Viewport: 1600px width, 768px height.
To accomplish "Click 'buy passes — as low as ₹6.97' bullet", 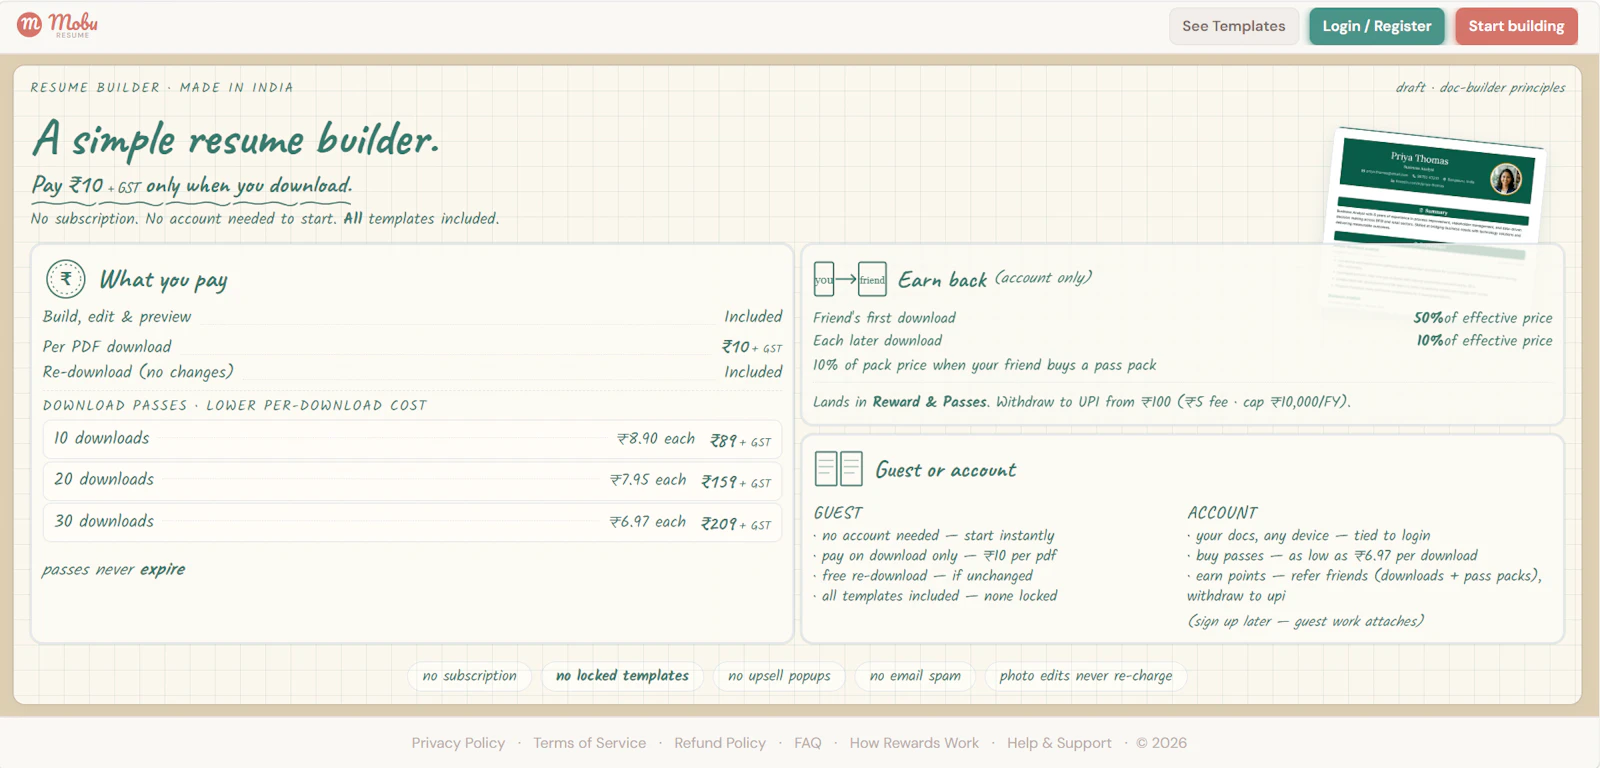I will [1333, 556].
